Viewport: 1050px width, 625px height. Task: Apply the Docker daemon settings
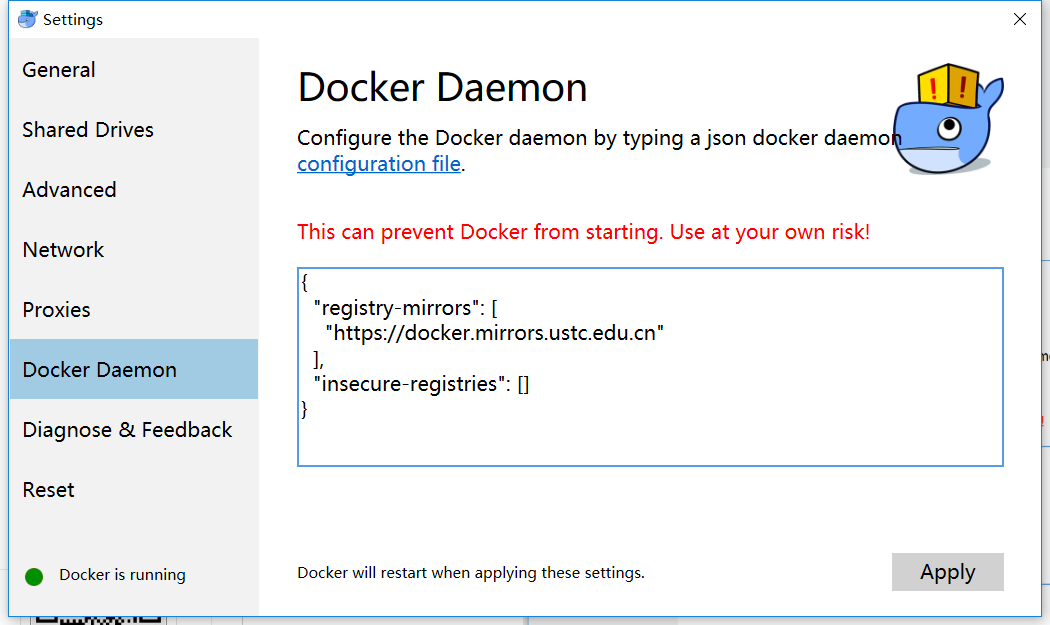click(948, 572)
